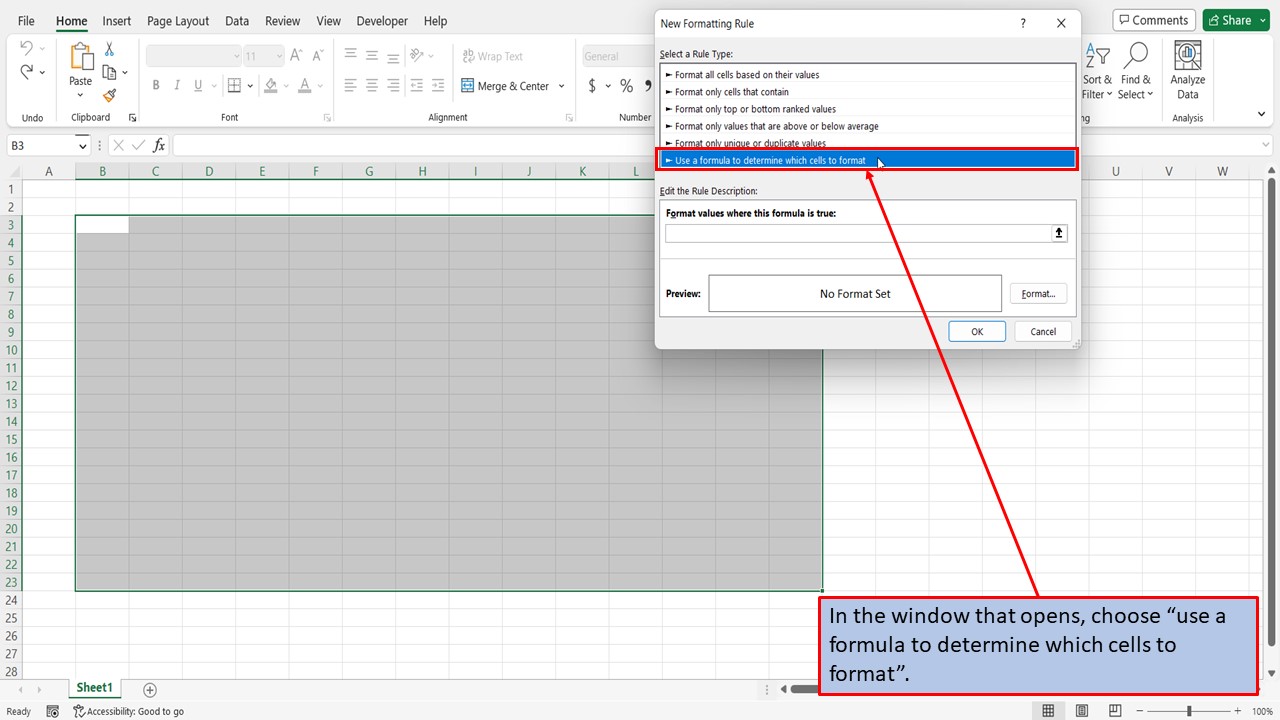Open the Fill Color tool
Screen dimensions: 1280x720
tap(271, 85)
